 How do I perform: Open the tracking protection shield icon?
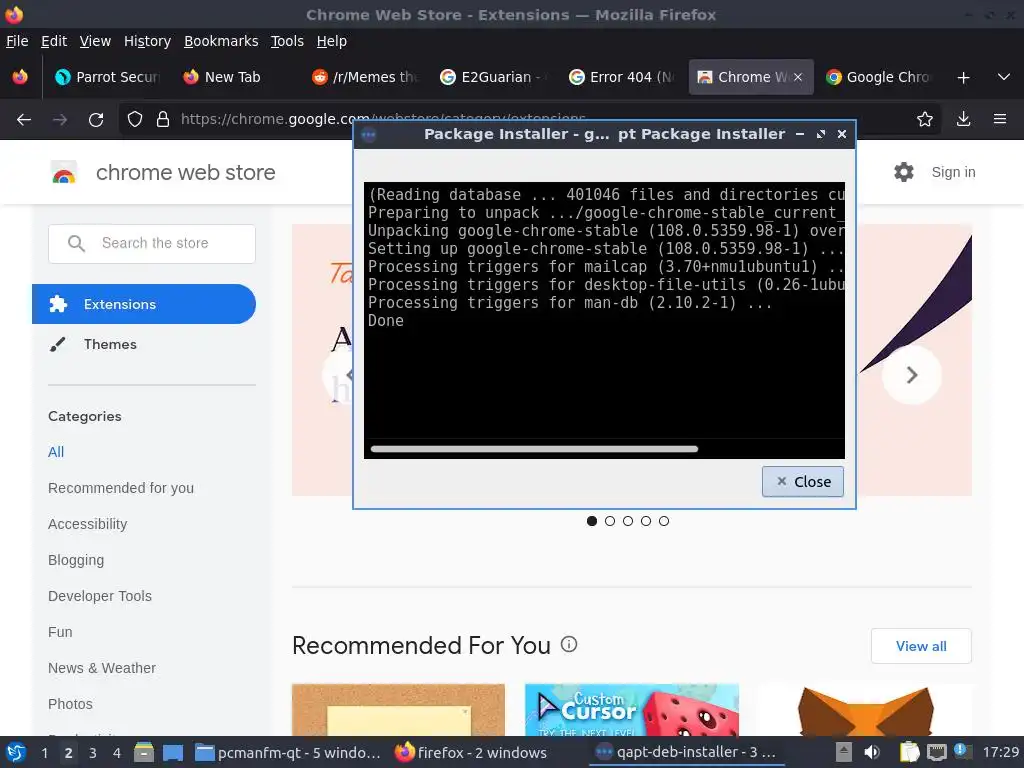[135, 120]
